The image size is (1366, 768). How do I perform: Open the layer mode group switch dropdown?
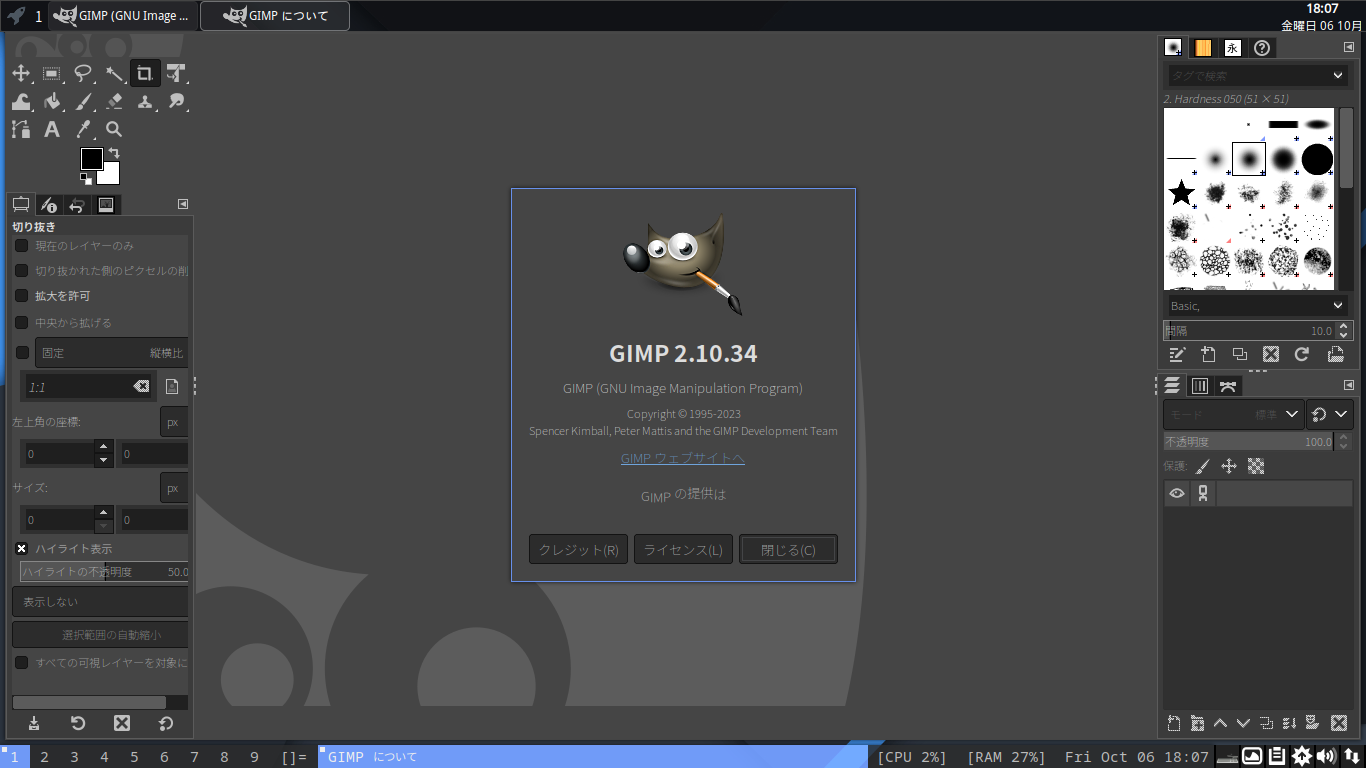(x=1330, y=414)
